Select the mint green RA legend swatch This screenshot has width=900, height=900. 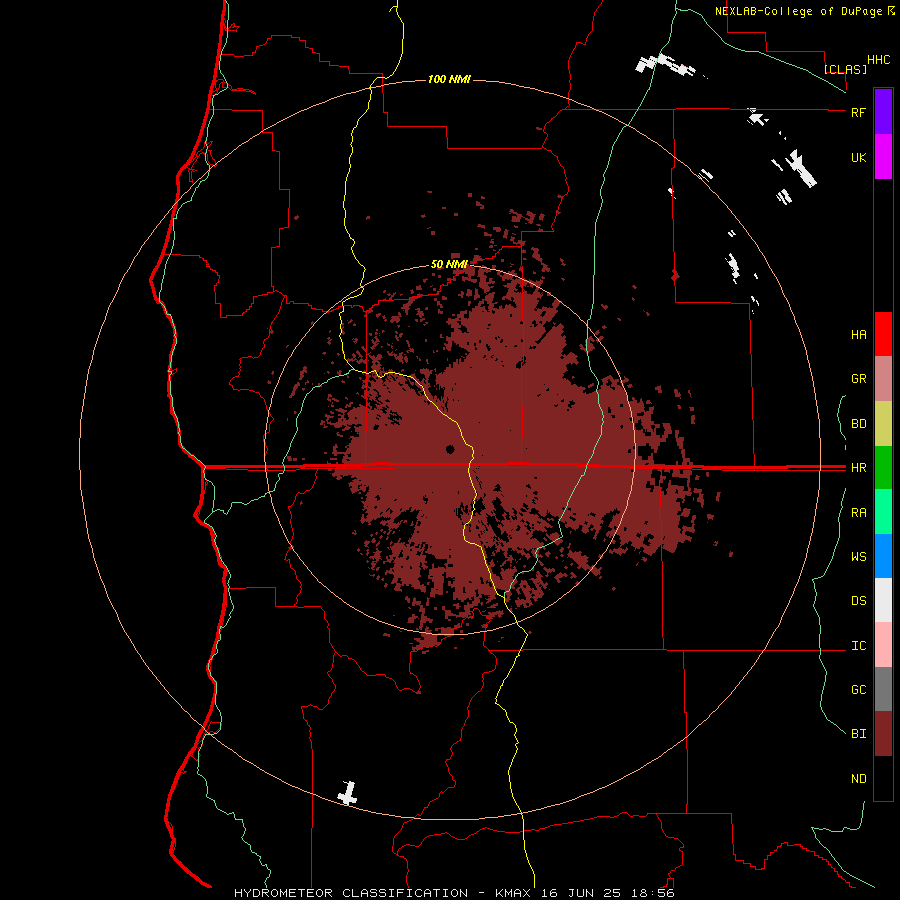883,512
